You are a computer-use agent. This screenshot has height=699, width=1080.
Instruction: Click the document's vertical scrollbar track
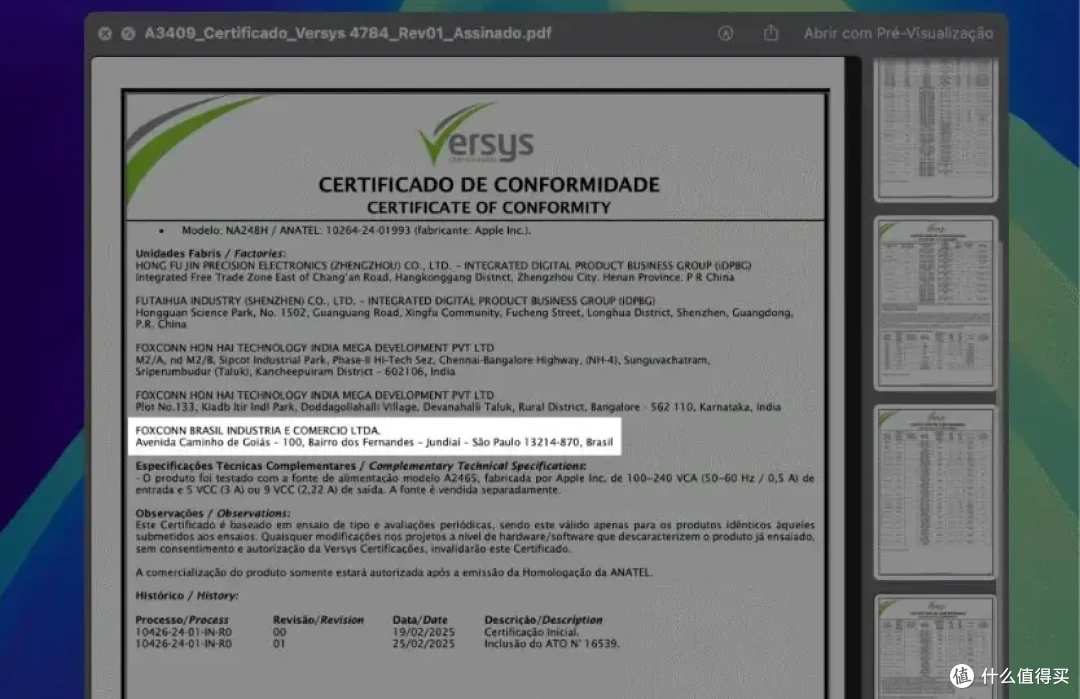[x=853, y=377]
